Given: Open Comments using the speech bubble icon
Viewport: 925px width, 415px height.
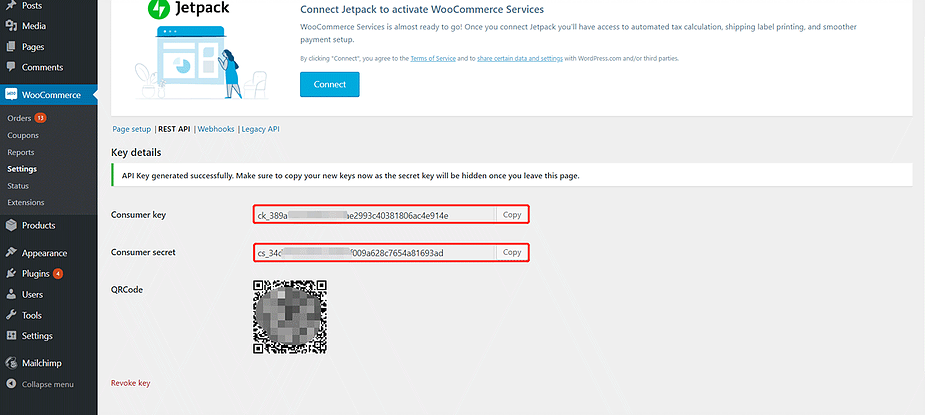Looking at the screenshot, I should tap(11, 67).
